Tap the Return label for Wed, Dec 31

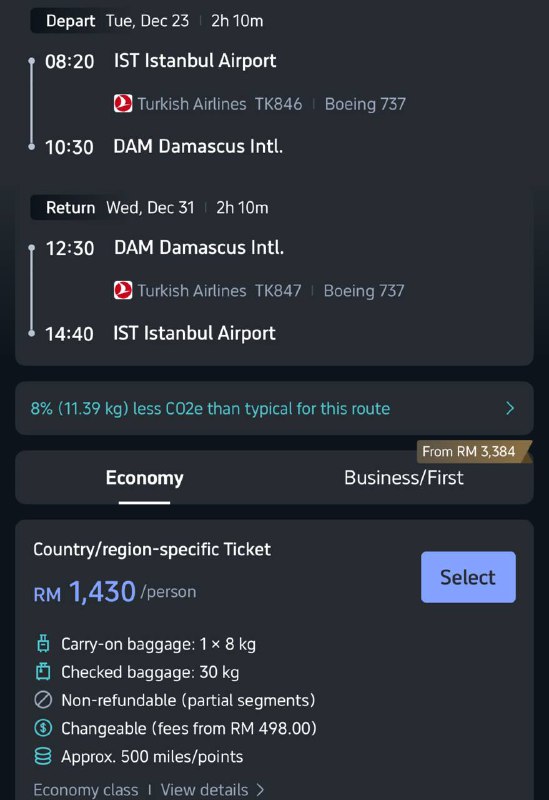tap(70, 208)
